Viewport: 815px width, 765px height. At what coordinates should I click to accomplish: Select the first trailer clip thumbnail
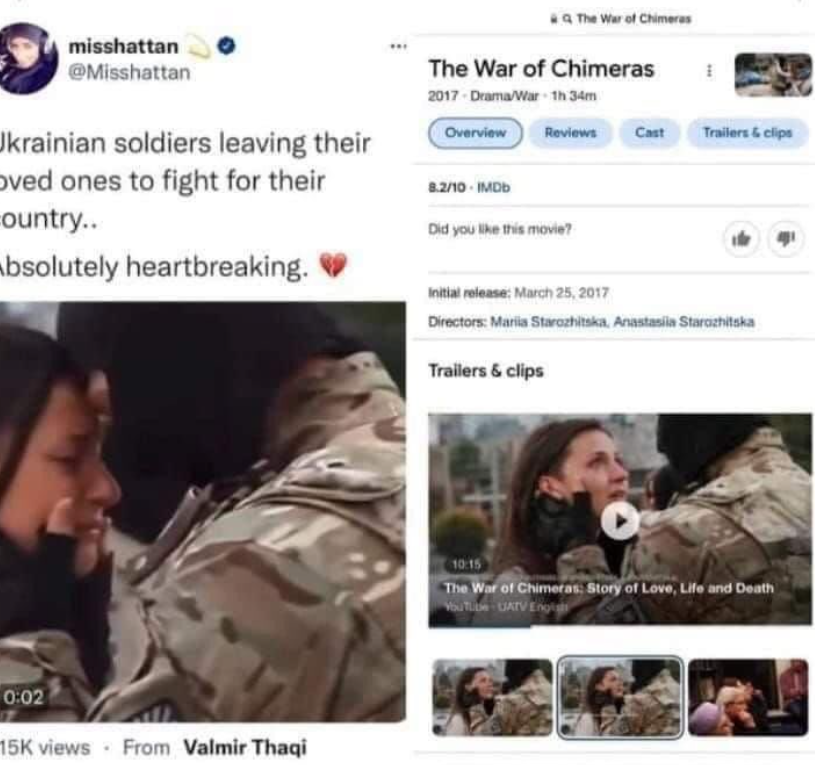click(492, 697)
